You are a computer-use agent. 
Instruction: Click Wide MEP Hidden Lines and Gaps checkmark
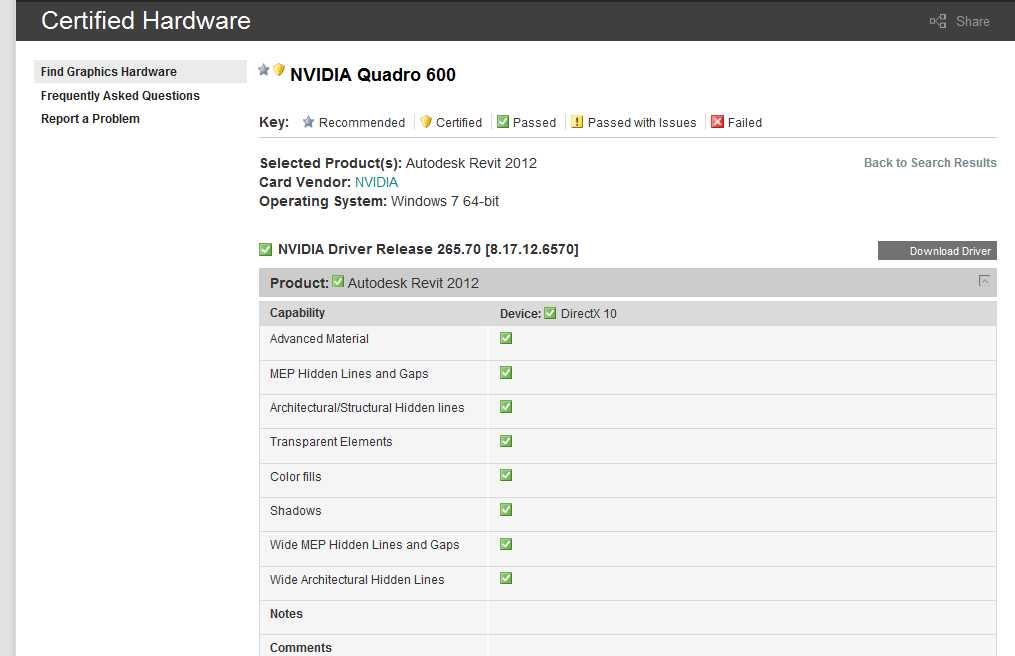(x=506, y=544)
